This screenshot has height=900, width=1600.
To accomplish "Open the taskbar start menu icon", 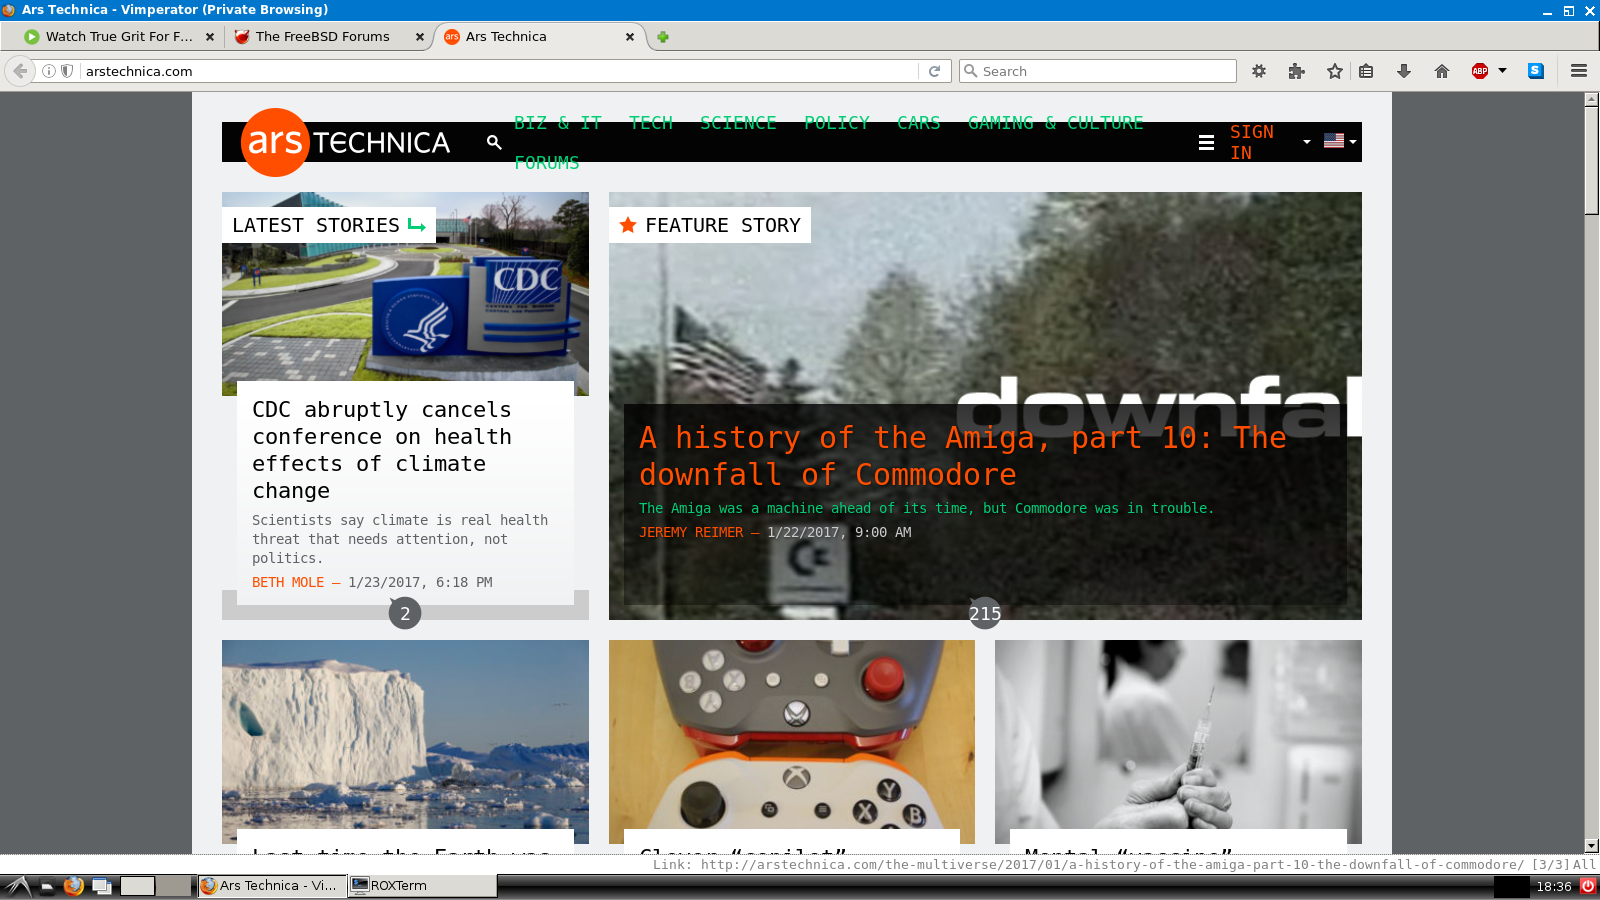I will click(x=17, y=886).
